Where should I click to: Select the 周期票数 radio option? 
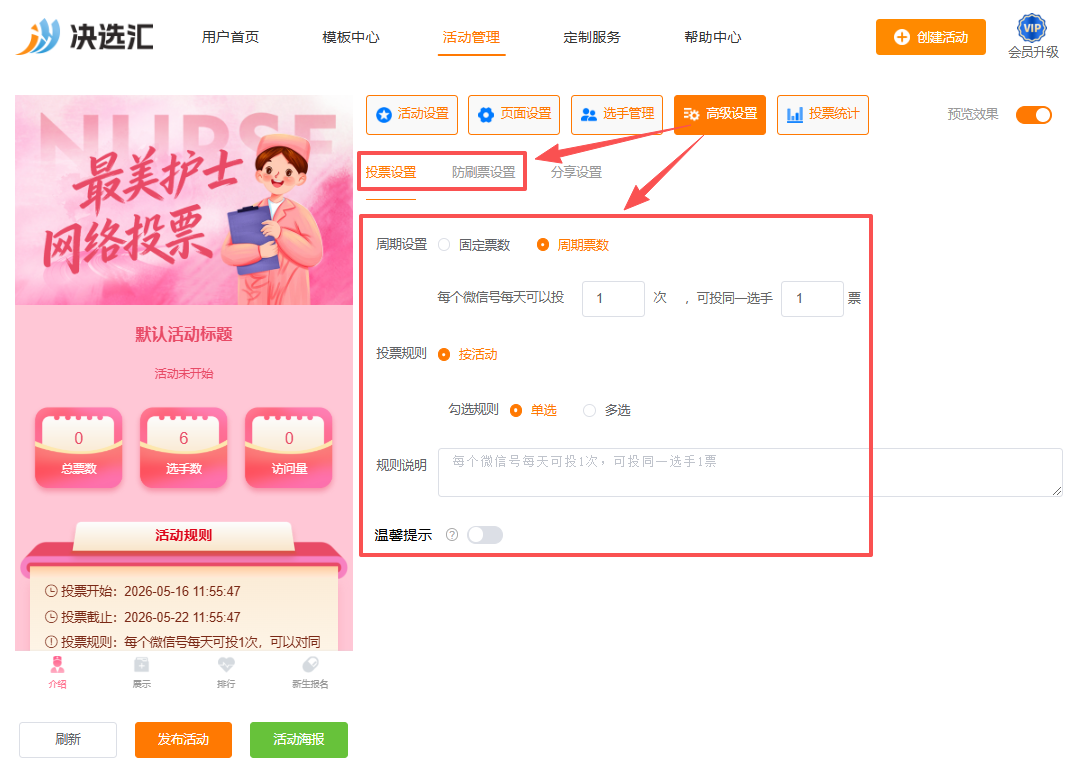tap(573, 245)
